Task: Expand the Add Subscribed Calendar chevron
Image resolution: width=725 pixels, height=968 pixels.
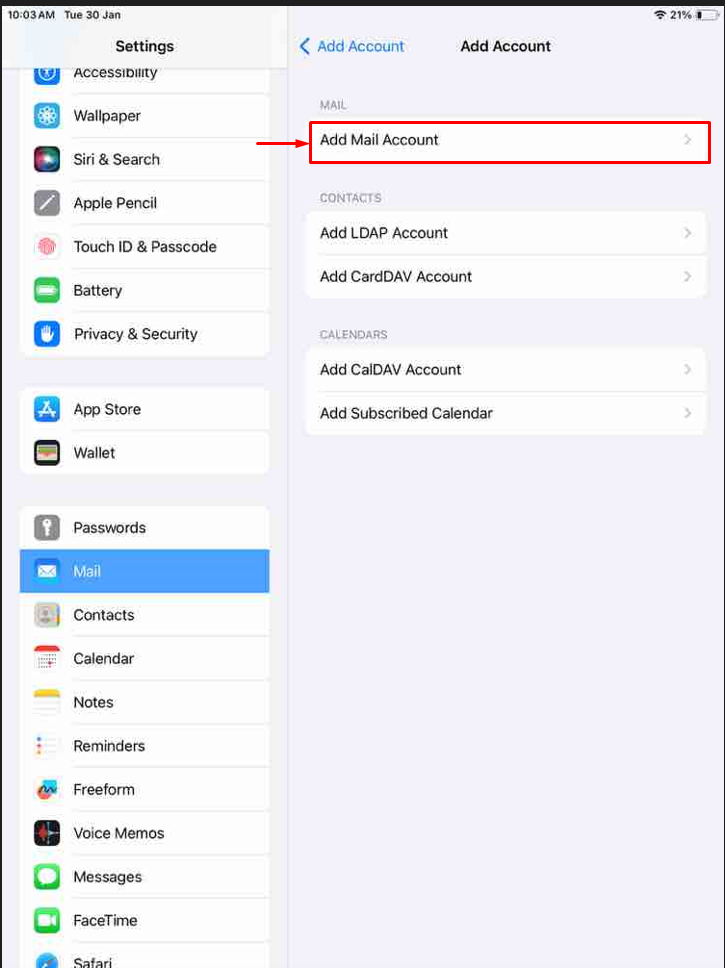Action: pos(687,413)
